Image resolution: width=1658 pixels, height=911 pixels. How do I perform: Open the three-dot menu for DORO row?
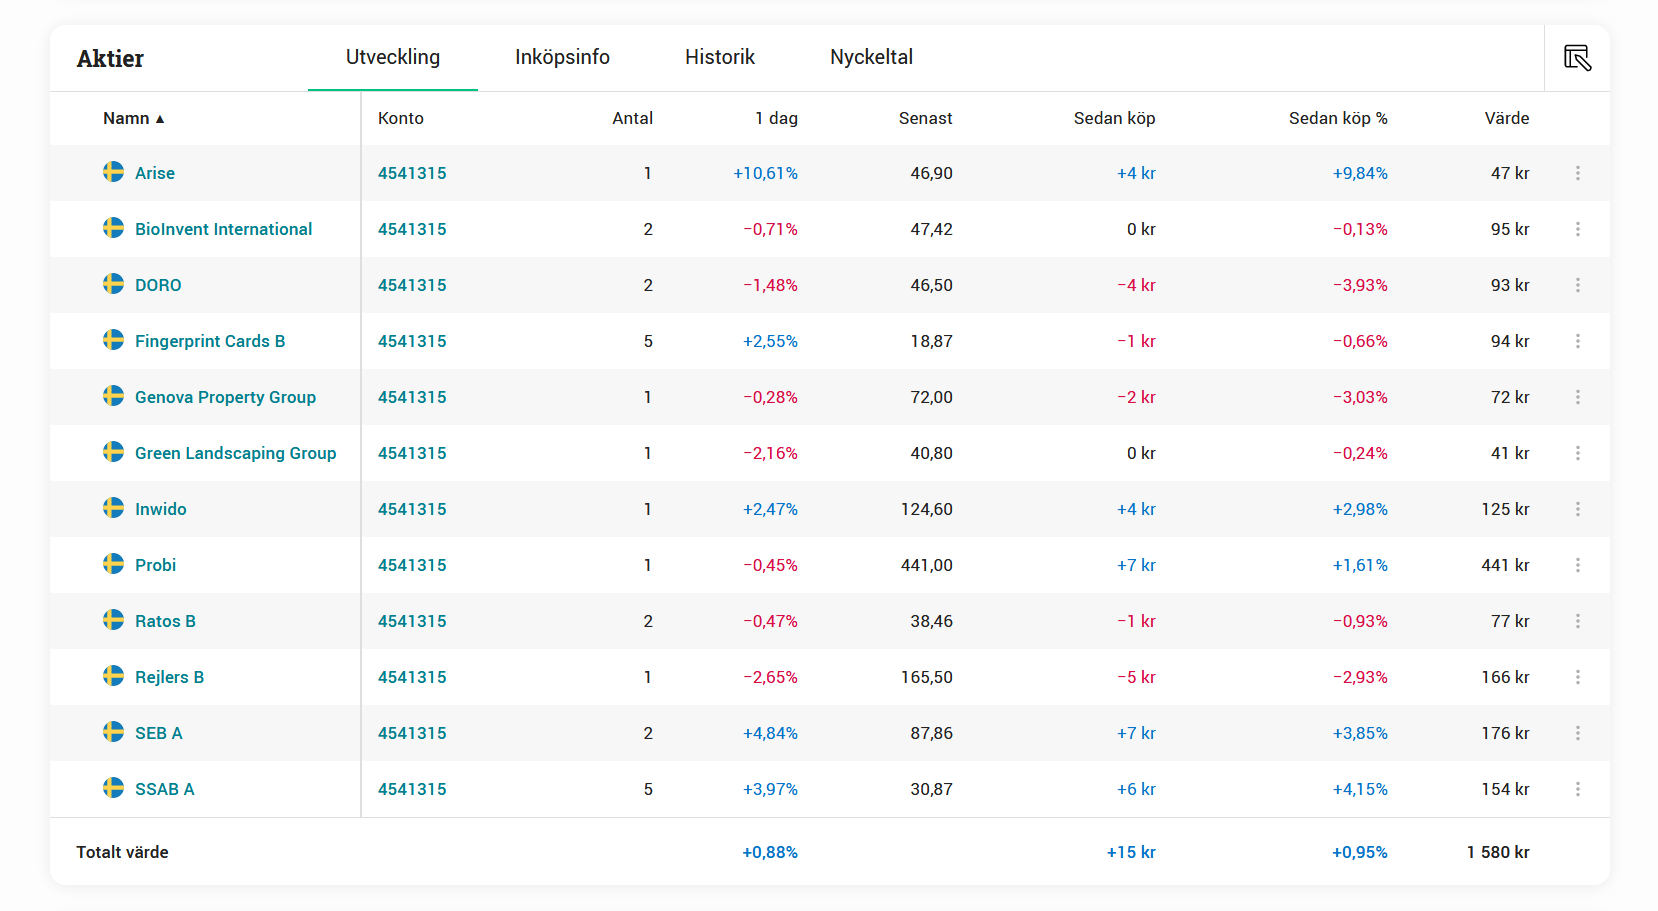[1578, 285]
